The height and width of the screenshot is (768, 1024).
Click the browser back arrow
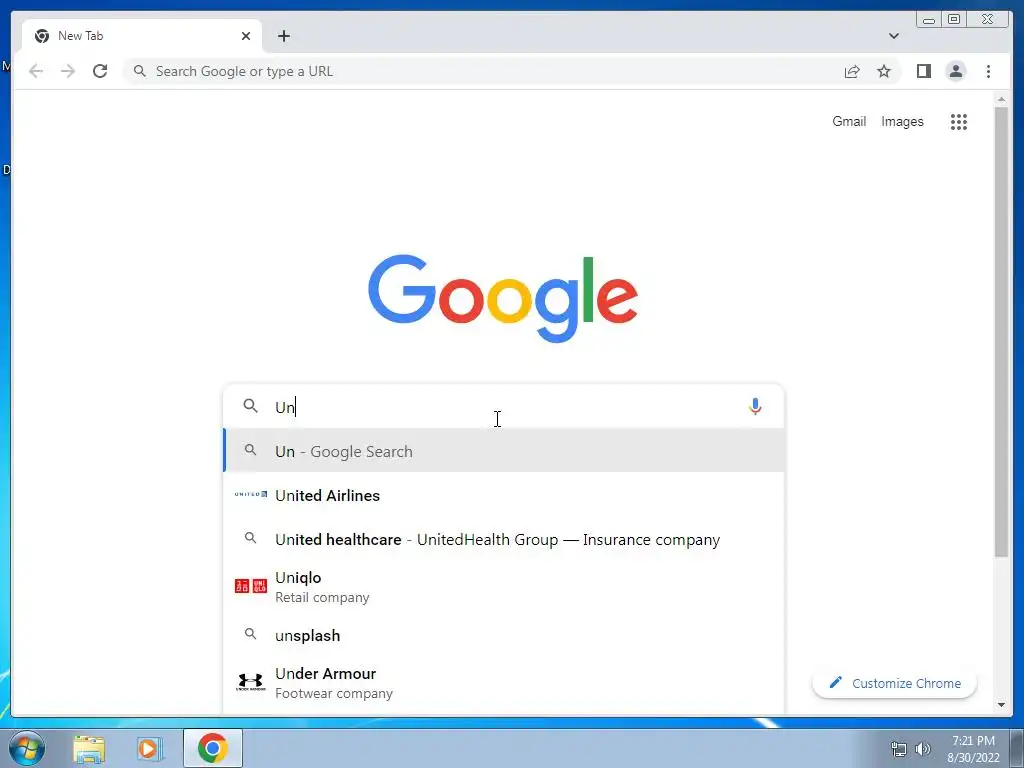[x=36, y=71]
